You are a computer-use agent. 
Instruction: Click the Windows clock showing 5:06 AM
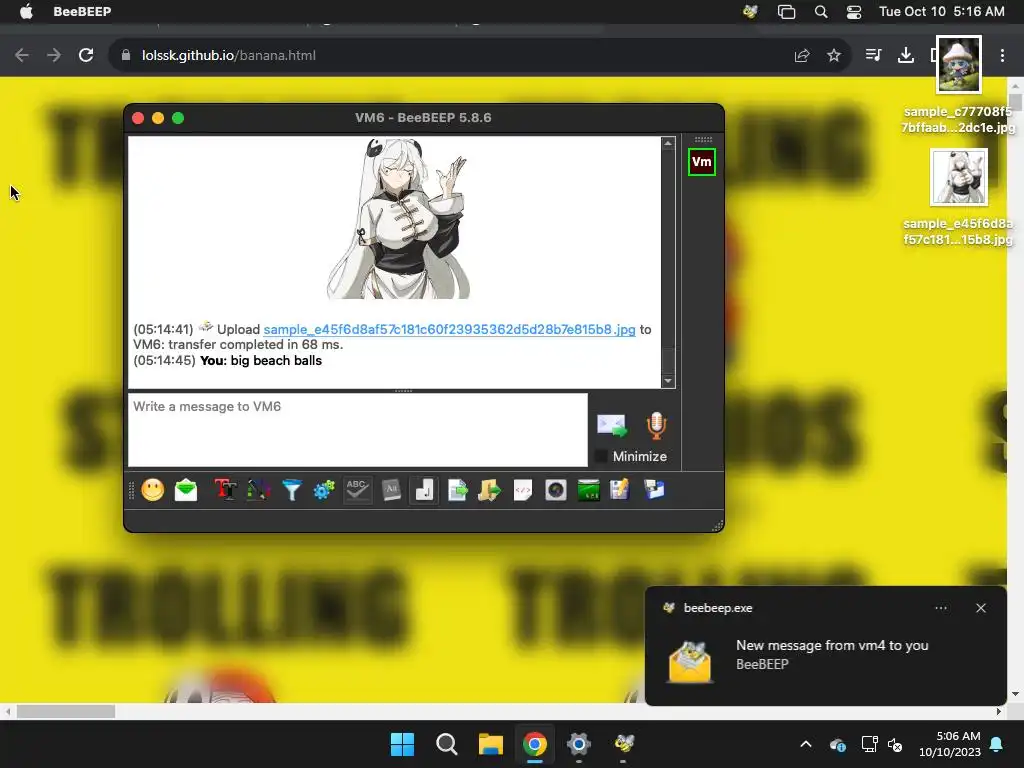tap(950, 744)
